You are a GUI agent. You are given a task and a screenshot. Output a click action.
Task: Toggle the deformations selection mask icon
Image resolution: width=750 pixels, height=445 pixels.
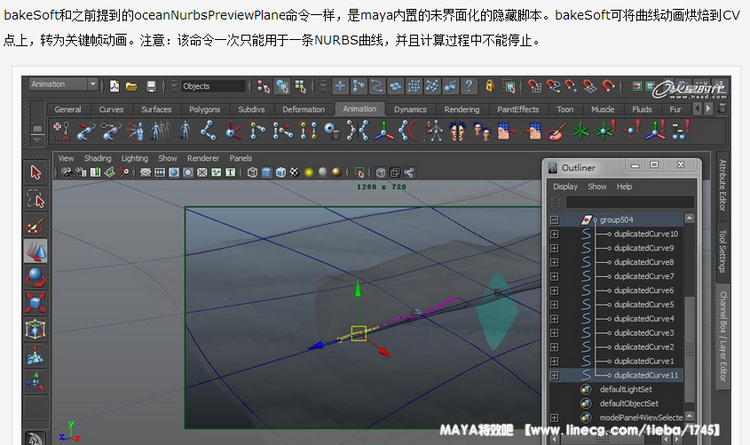pyautogui.click(x=414, y=86)
